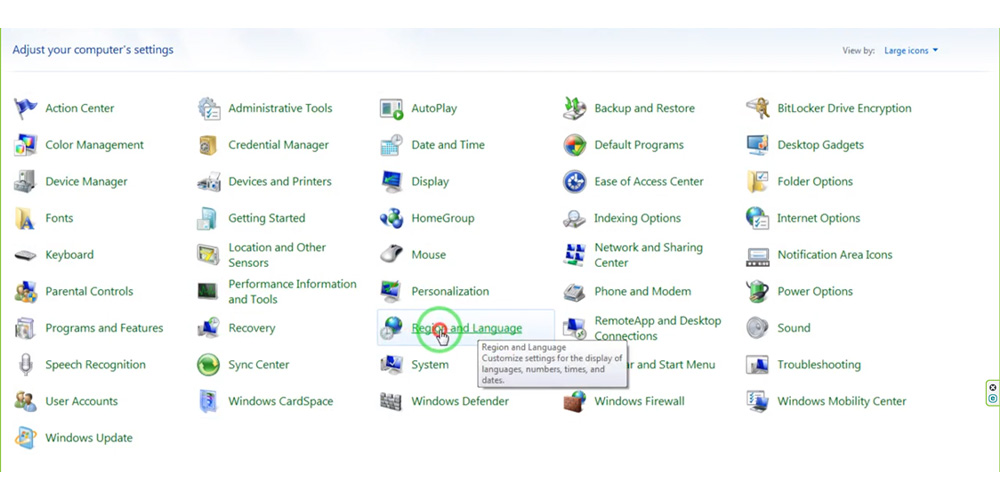
Task: Open the Administrative Tools link
Action: [x=280, y=108]
